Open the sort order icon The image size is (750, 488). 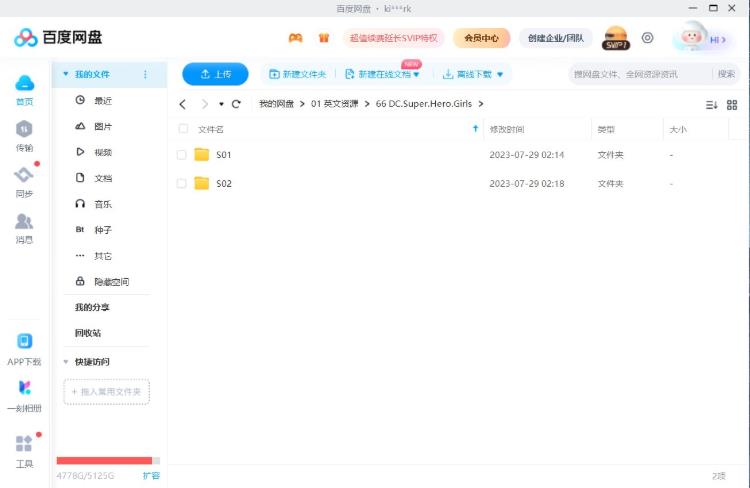(x=711, y=105)
